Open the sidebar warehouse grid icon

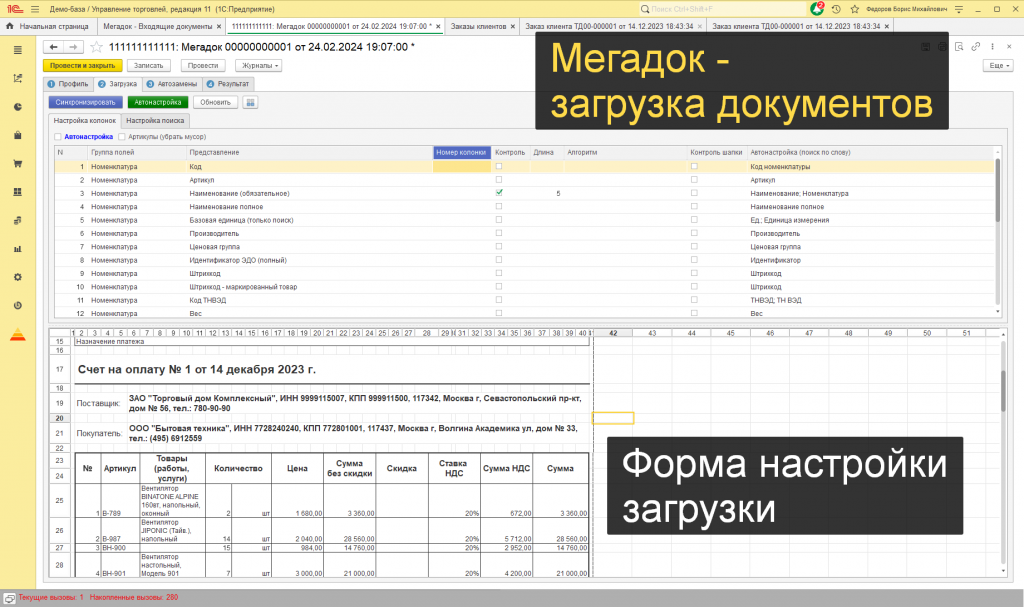click(x=18, y=192)
